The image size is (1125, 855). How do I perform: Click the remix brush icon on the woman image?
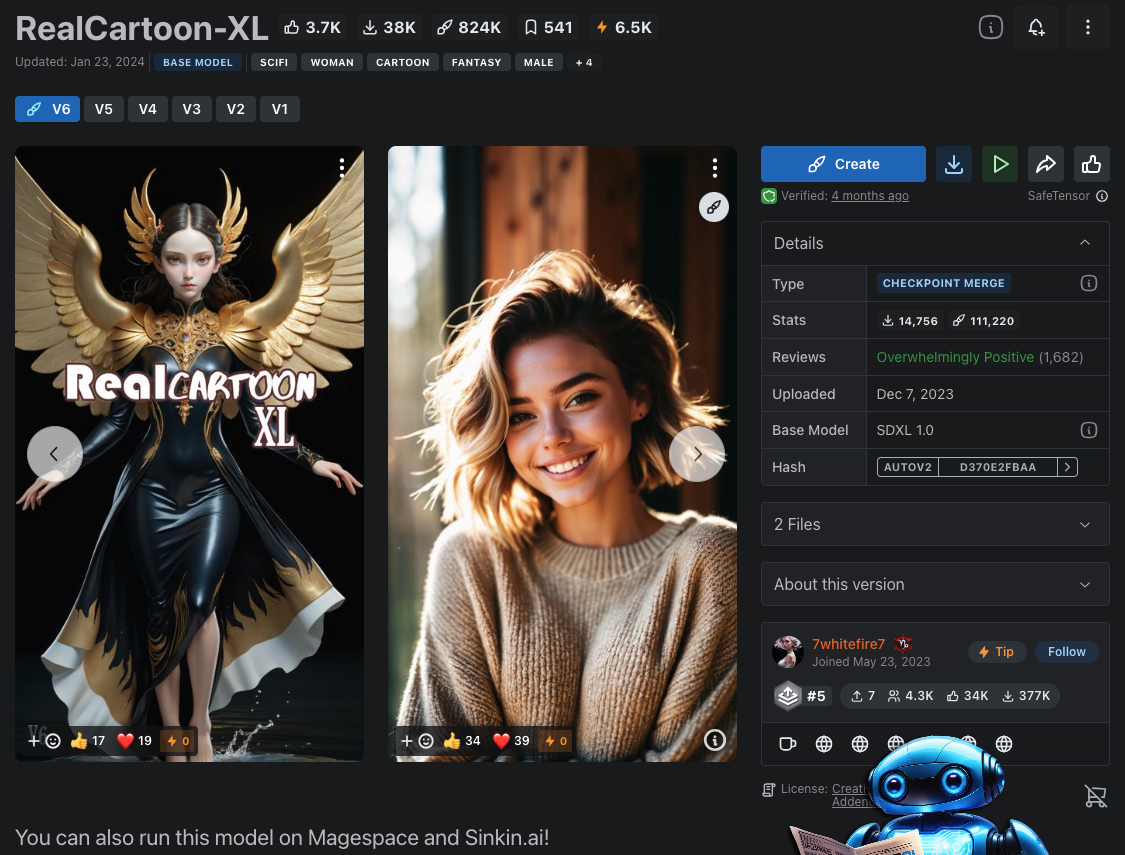click(x=714, y=207)
